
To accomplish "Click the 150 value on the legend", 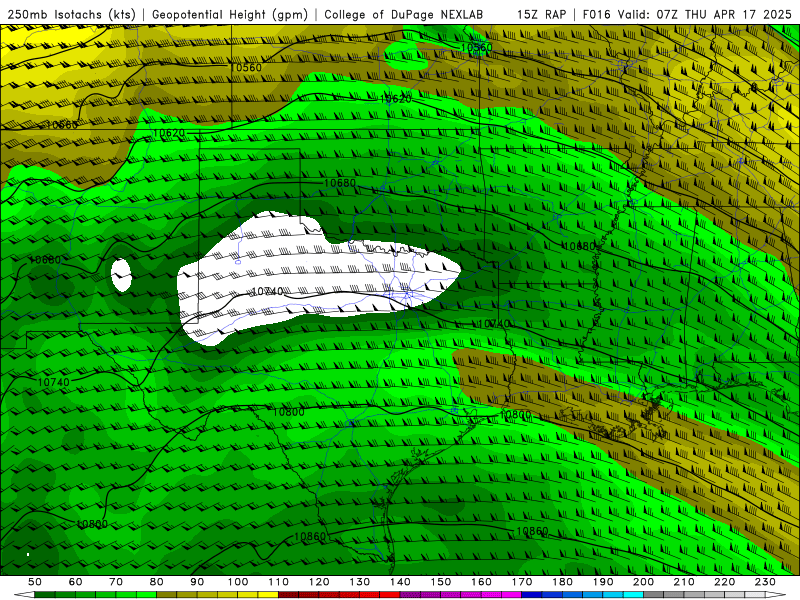I will (x=441, y=582).
